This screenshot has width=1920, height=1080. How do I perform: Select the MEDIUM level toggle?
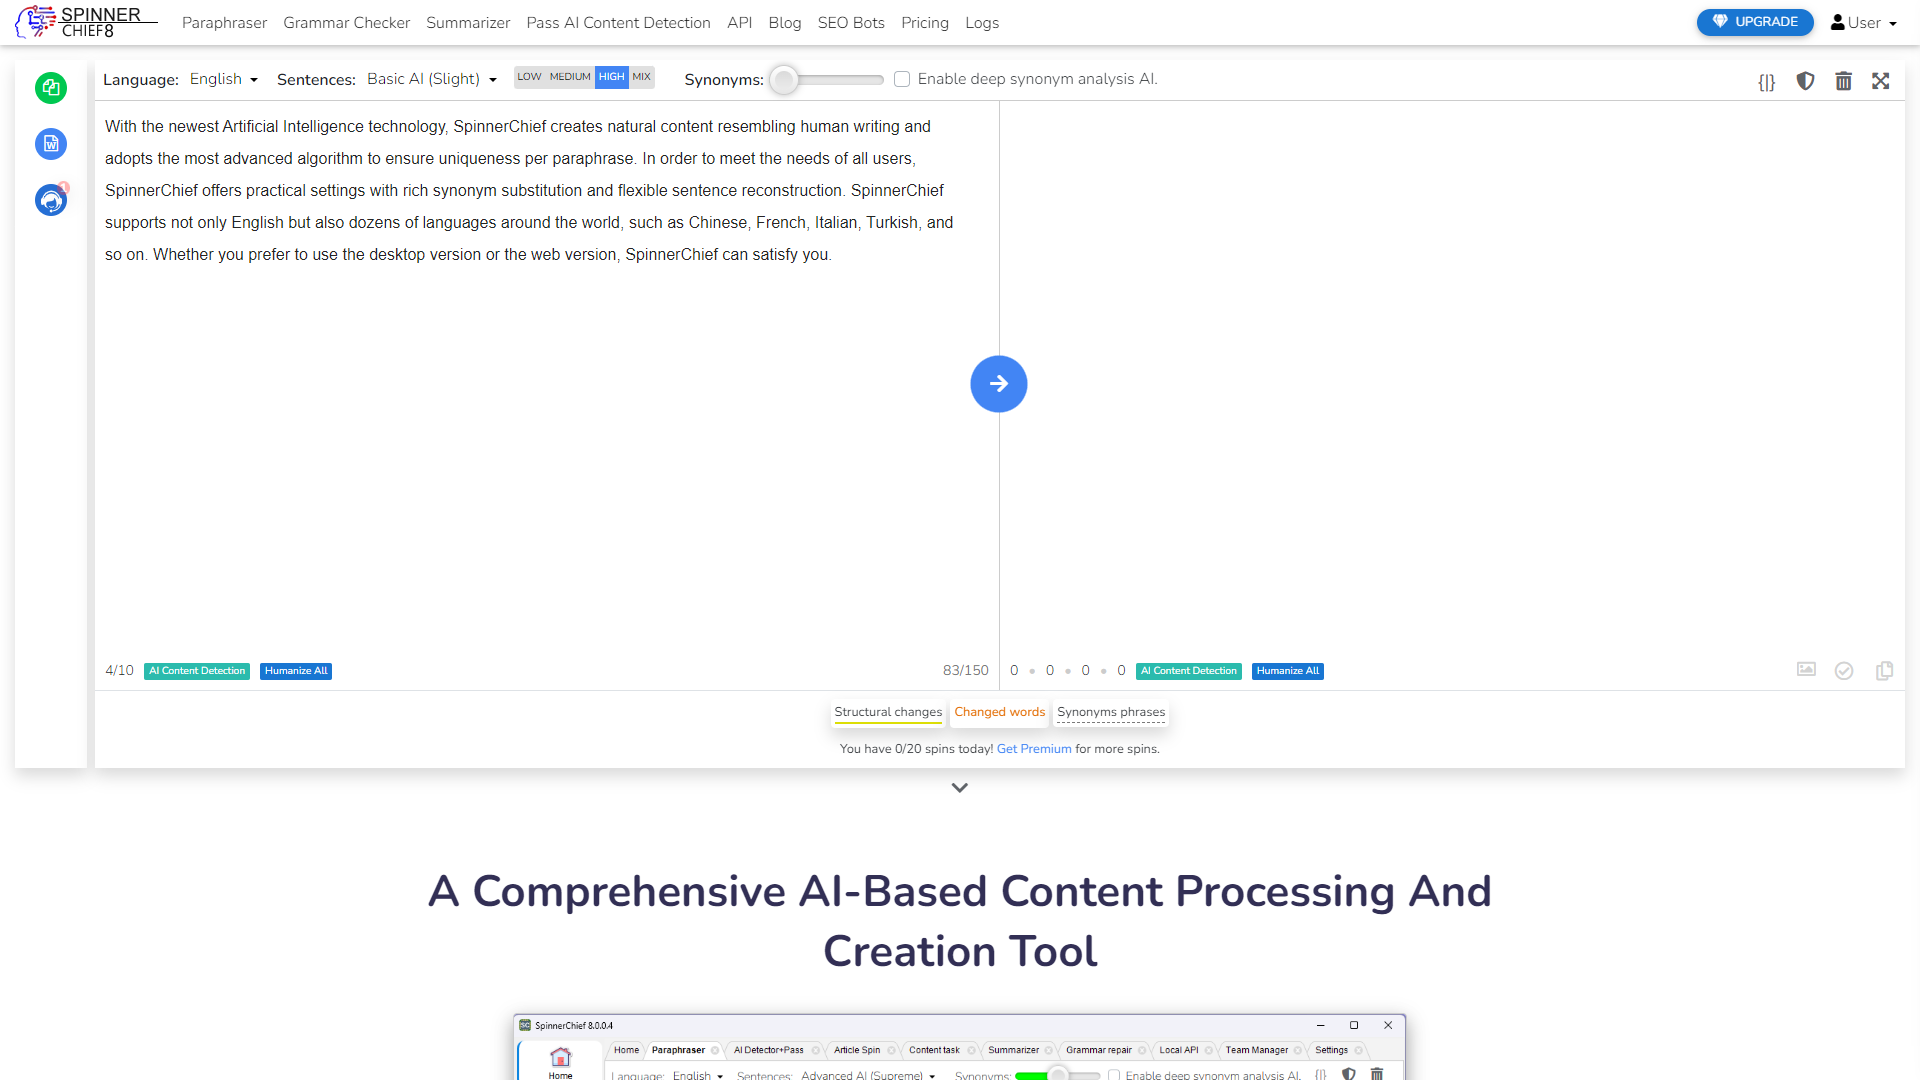coord(569,77)
